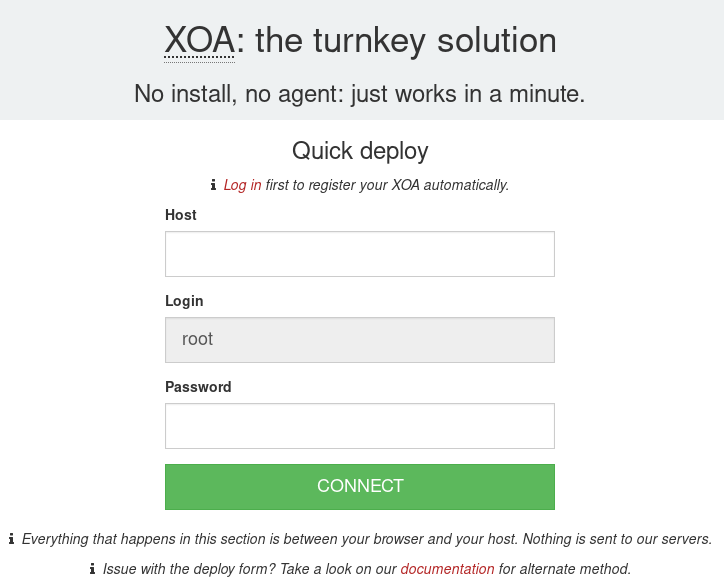Screen dimensions: 724x581
Task: Click the info icon before "Everything that happens"
Action: pyautogui.click(x=11, y=539)
